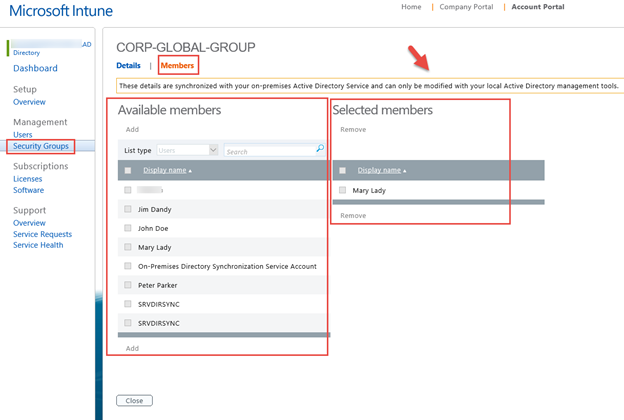
Task: Open Home in top navigation
Action: coord(411,7)
